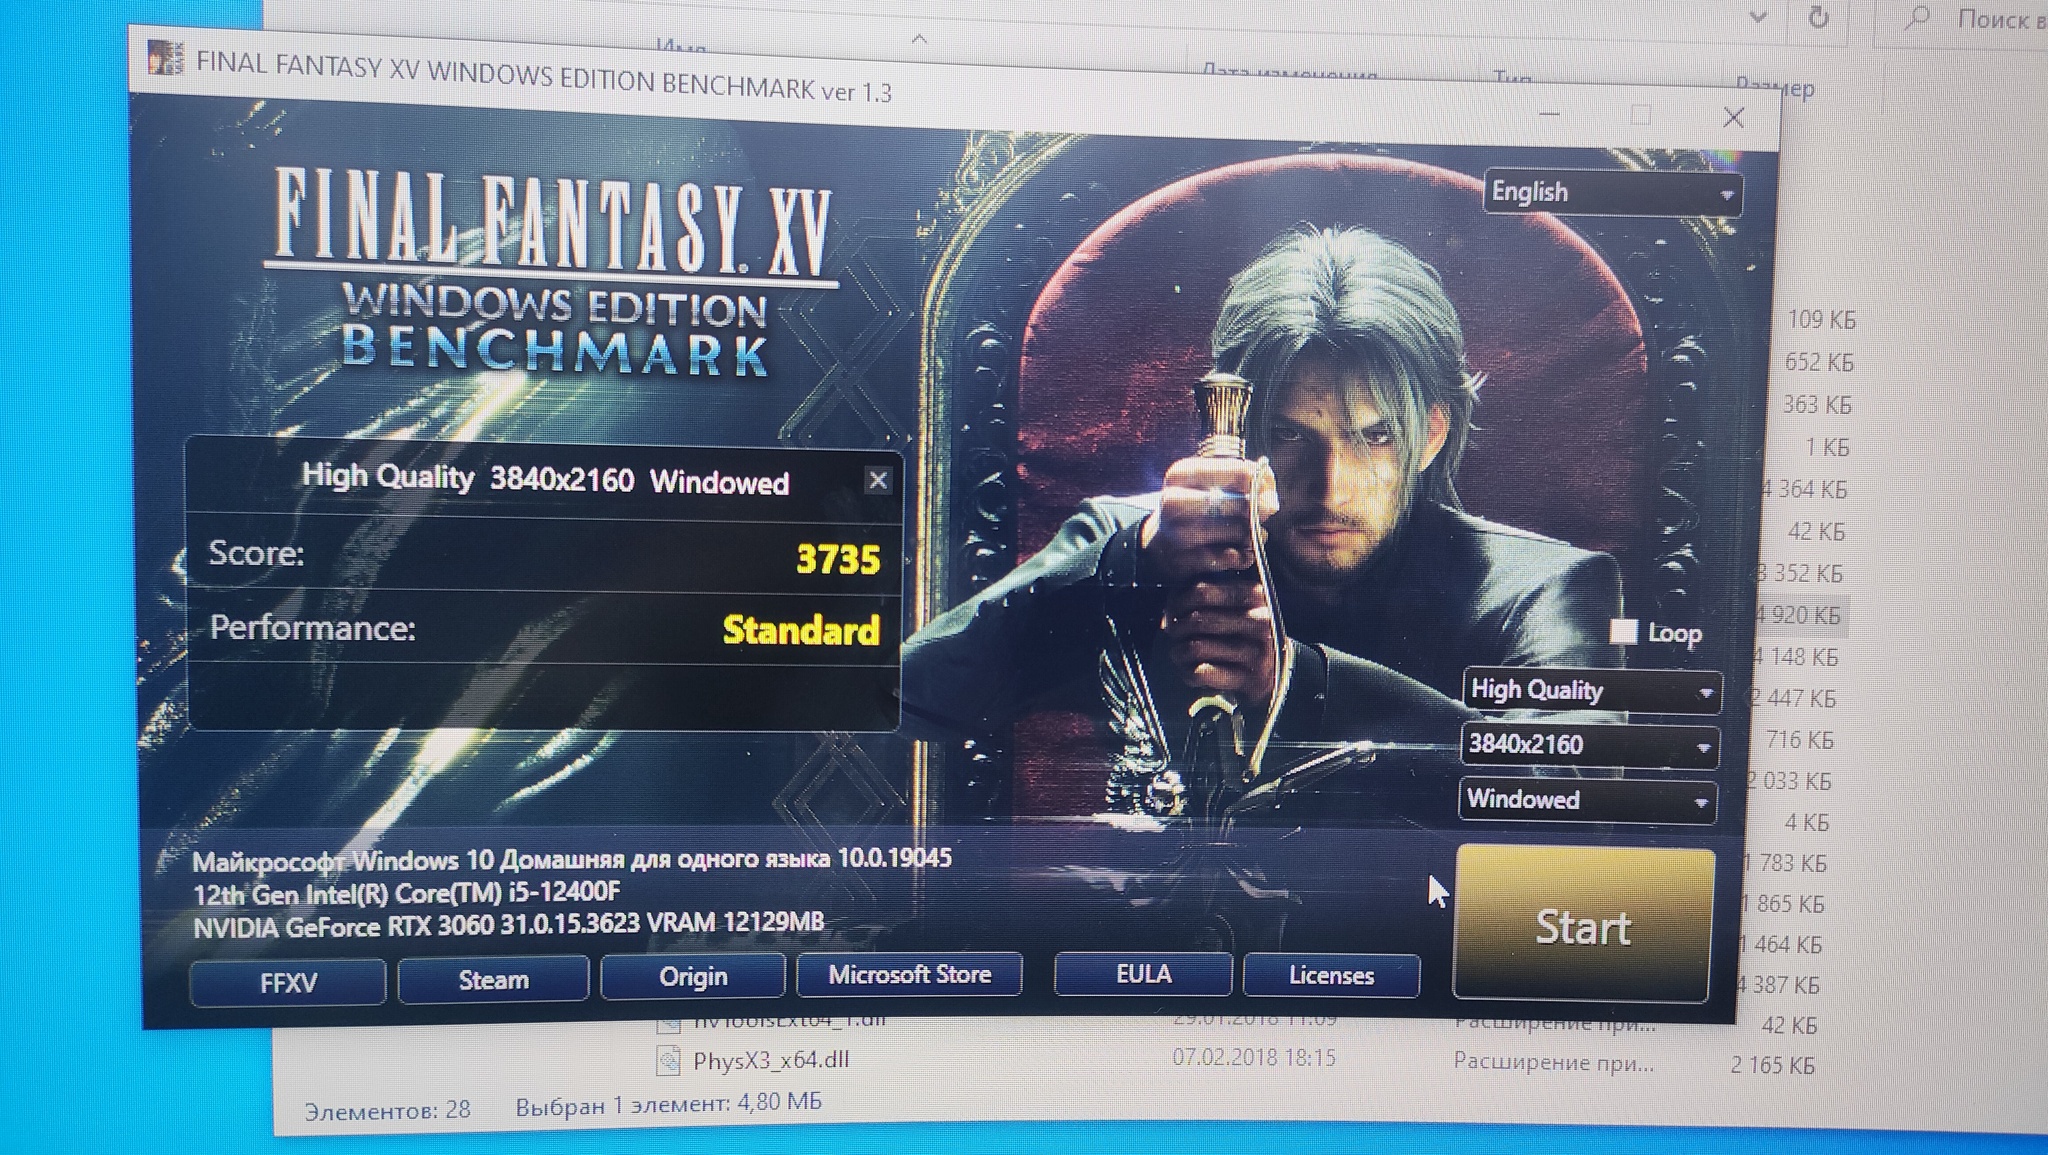
Task: Click the 652 КБ size cell
Action: [x=1819, y=362]
